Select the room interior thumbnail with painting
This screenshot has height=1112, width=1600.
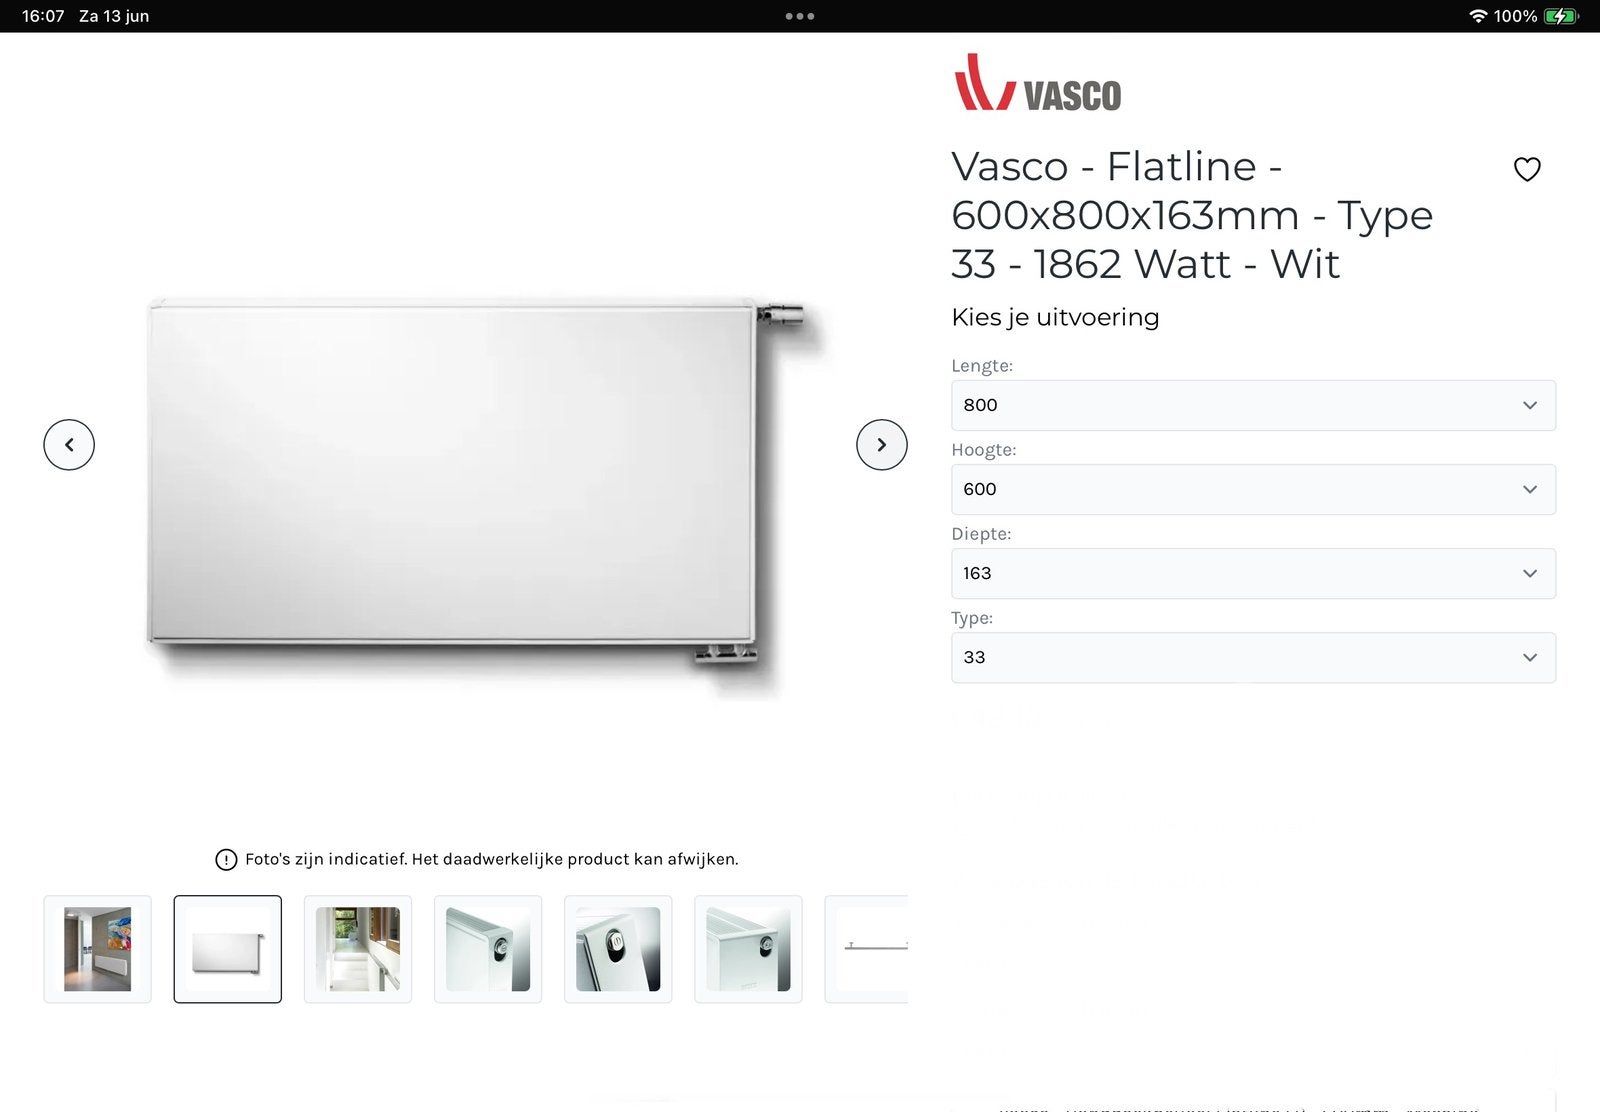[x=97, y=949]
